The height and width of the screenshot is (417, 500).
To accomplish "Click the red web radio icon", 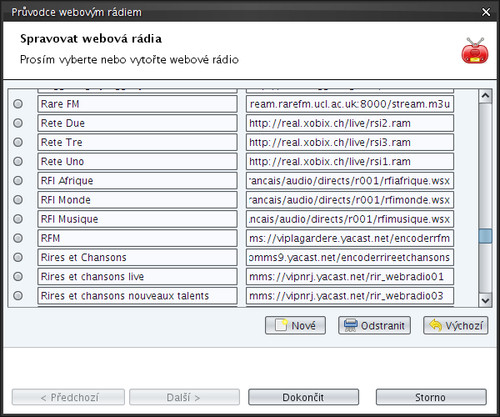I will click(x=475, y=50).
